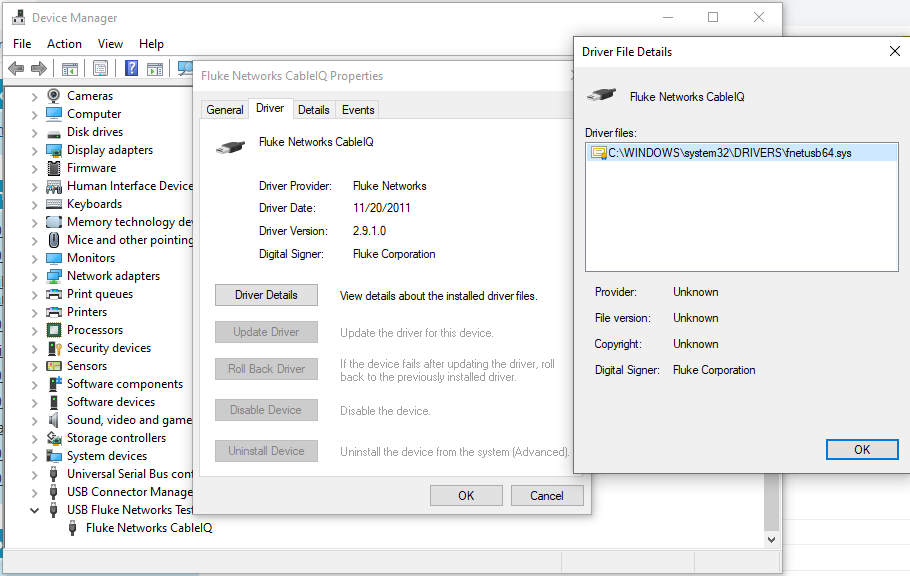Select the Firmware tree item label
The height and width of the screenshot is (576, 910).
pos(92,168)
